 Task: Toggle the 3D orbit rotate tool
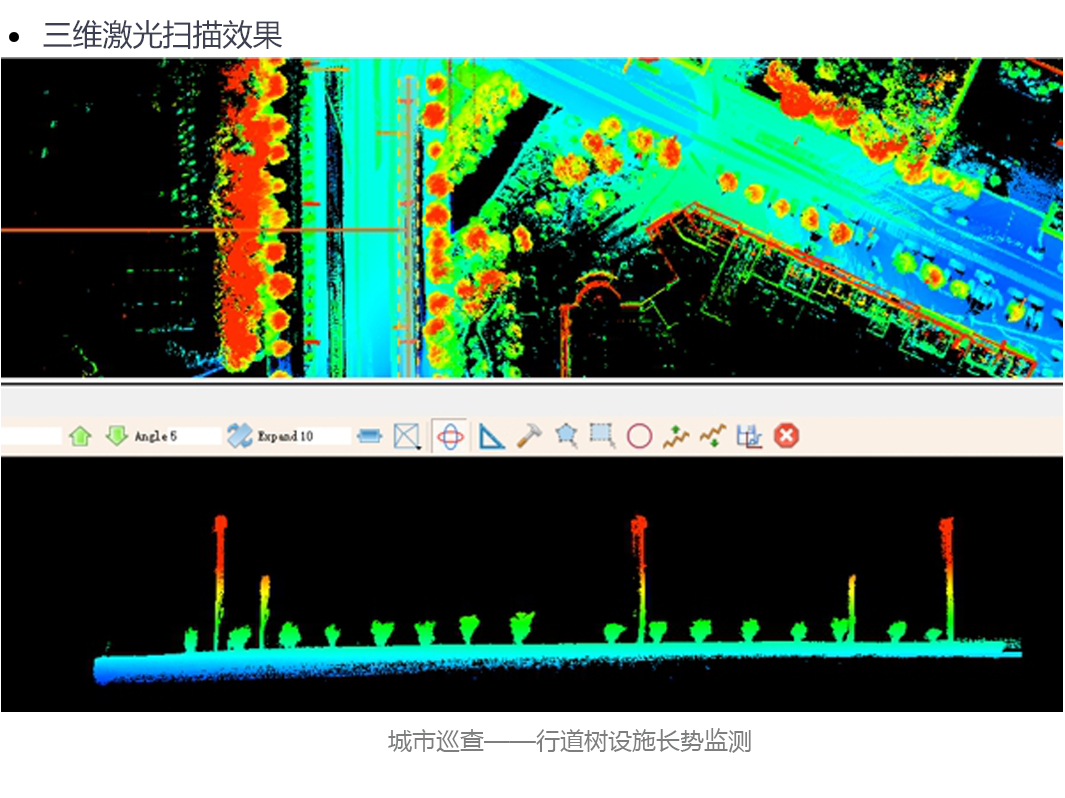pyautogui.click(x=451, y=436)
